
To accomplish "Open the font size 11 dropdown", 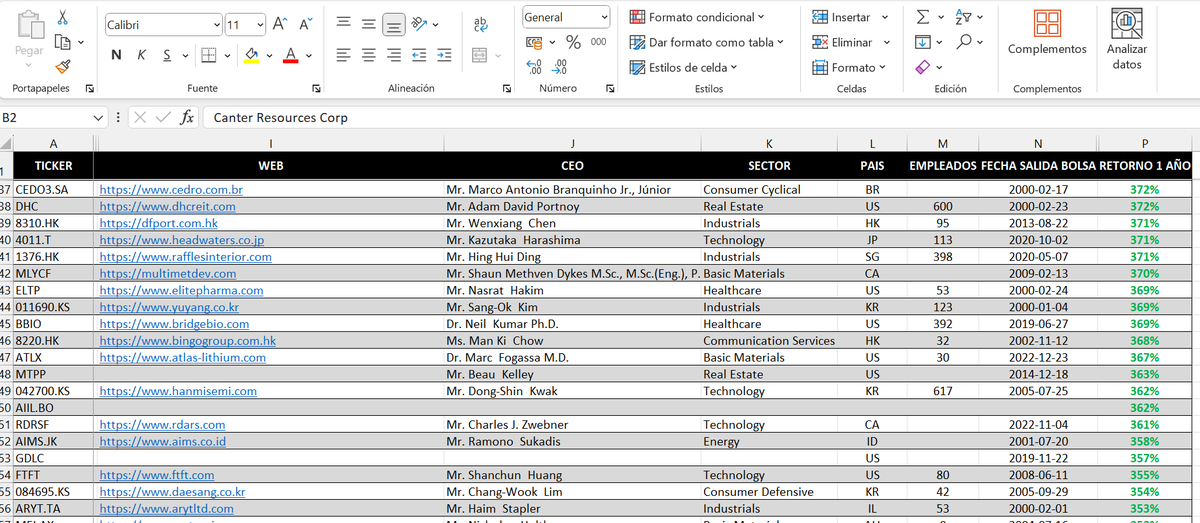I will click(x=260, y=24).
